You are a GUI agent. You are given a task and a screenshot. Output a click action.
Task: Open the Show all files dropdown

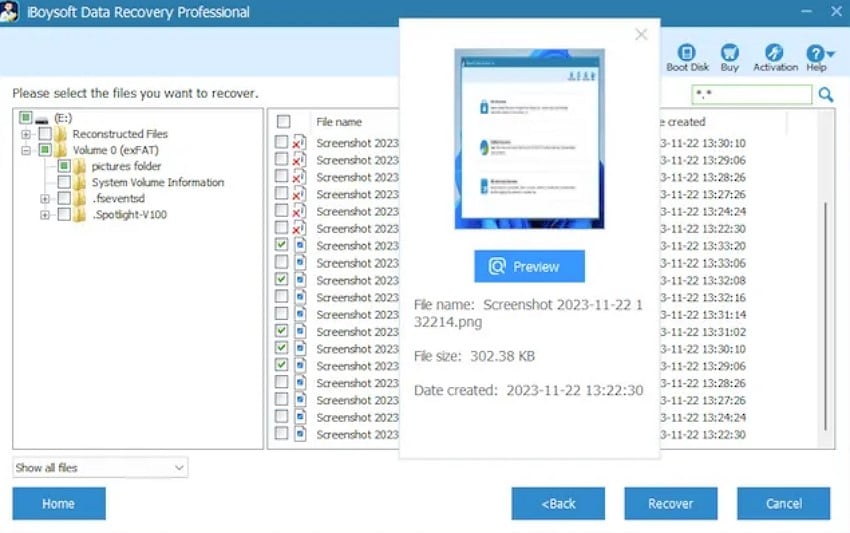100,467
